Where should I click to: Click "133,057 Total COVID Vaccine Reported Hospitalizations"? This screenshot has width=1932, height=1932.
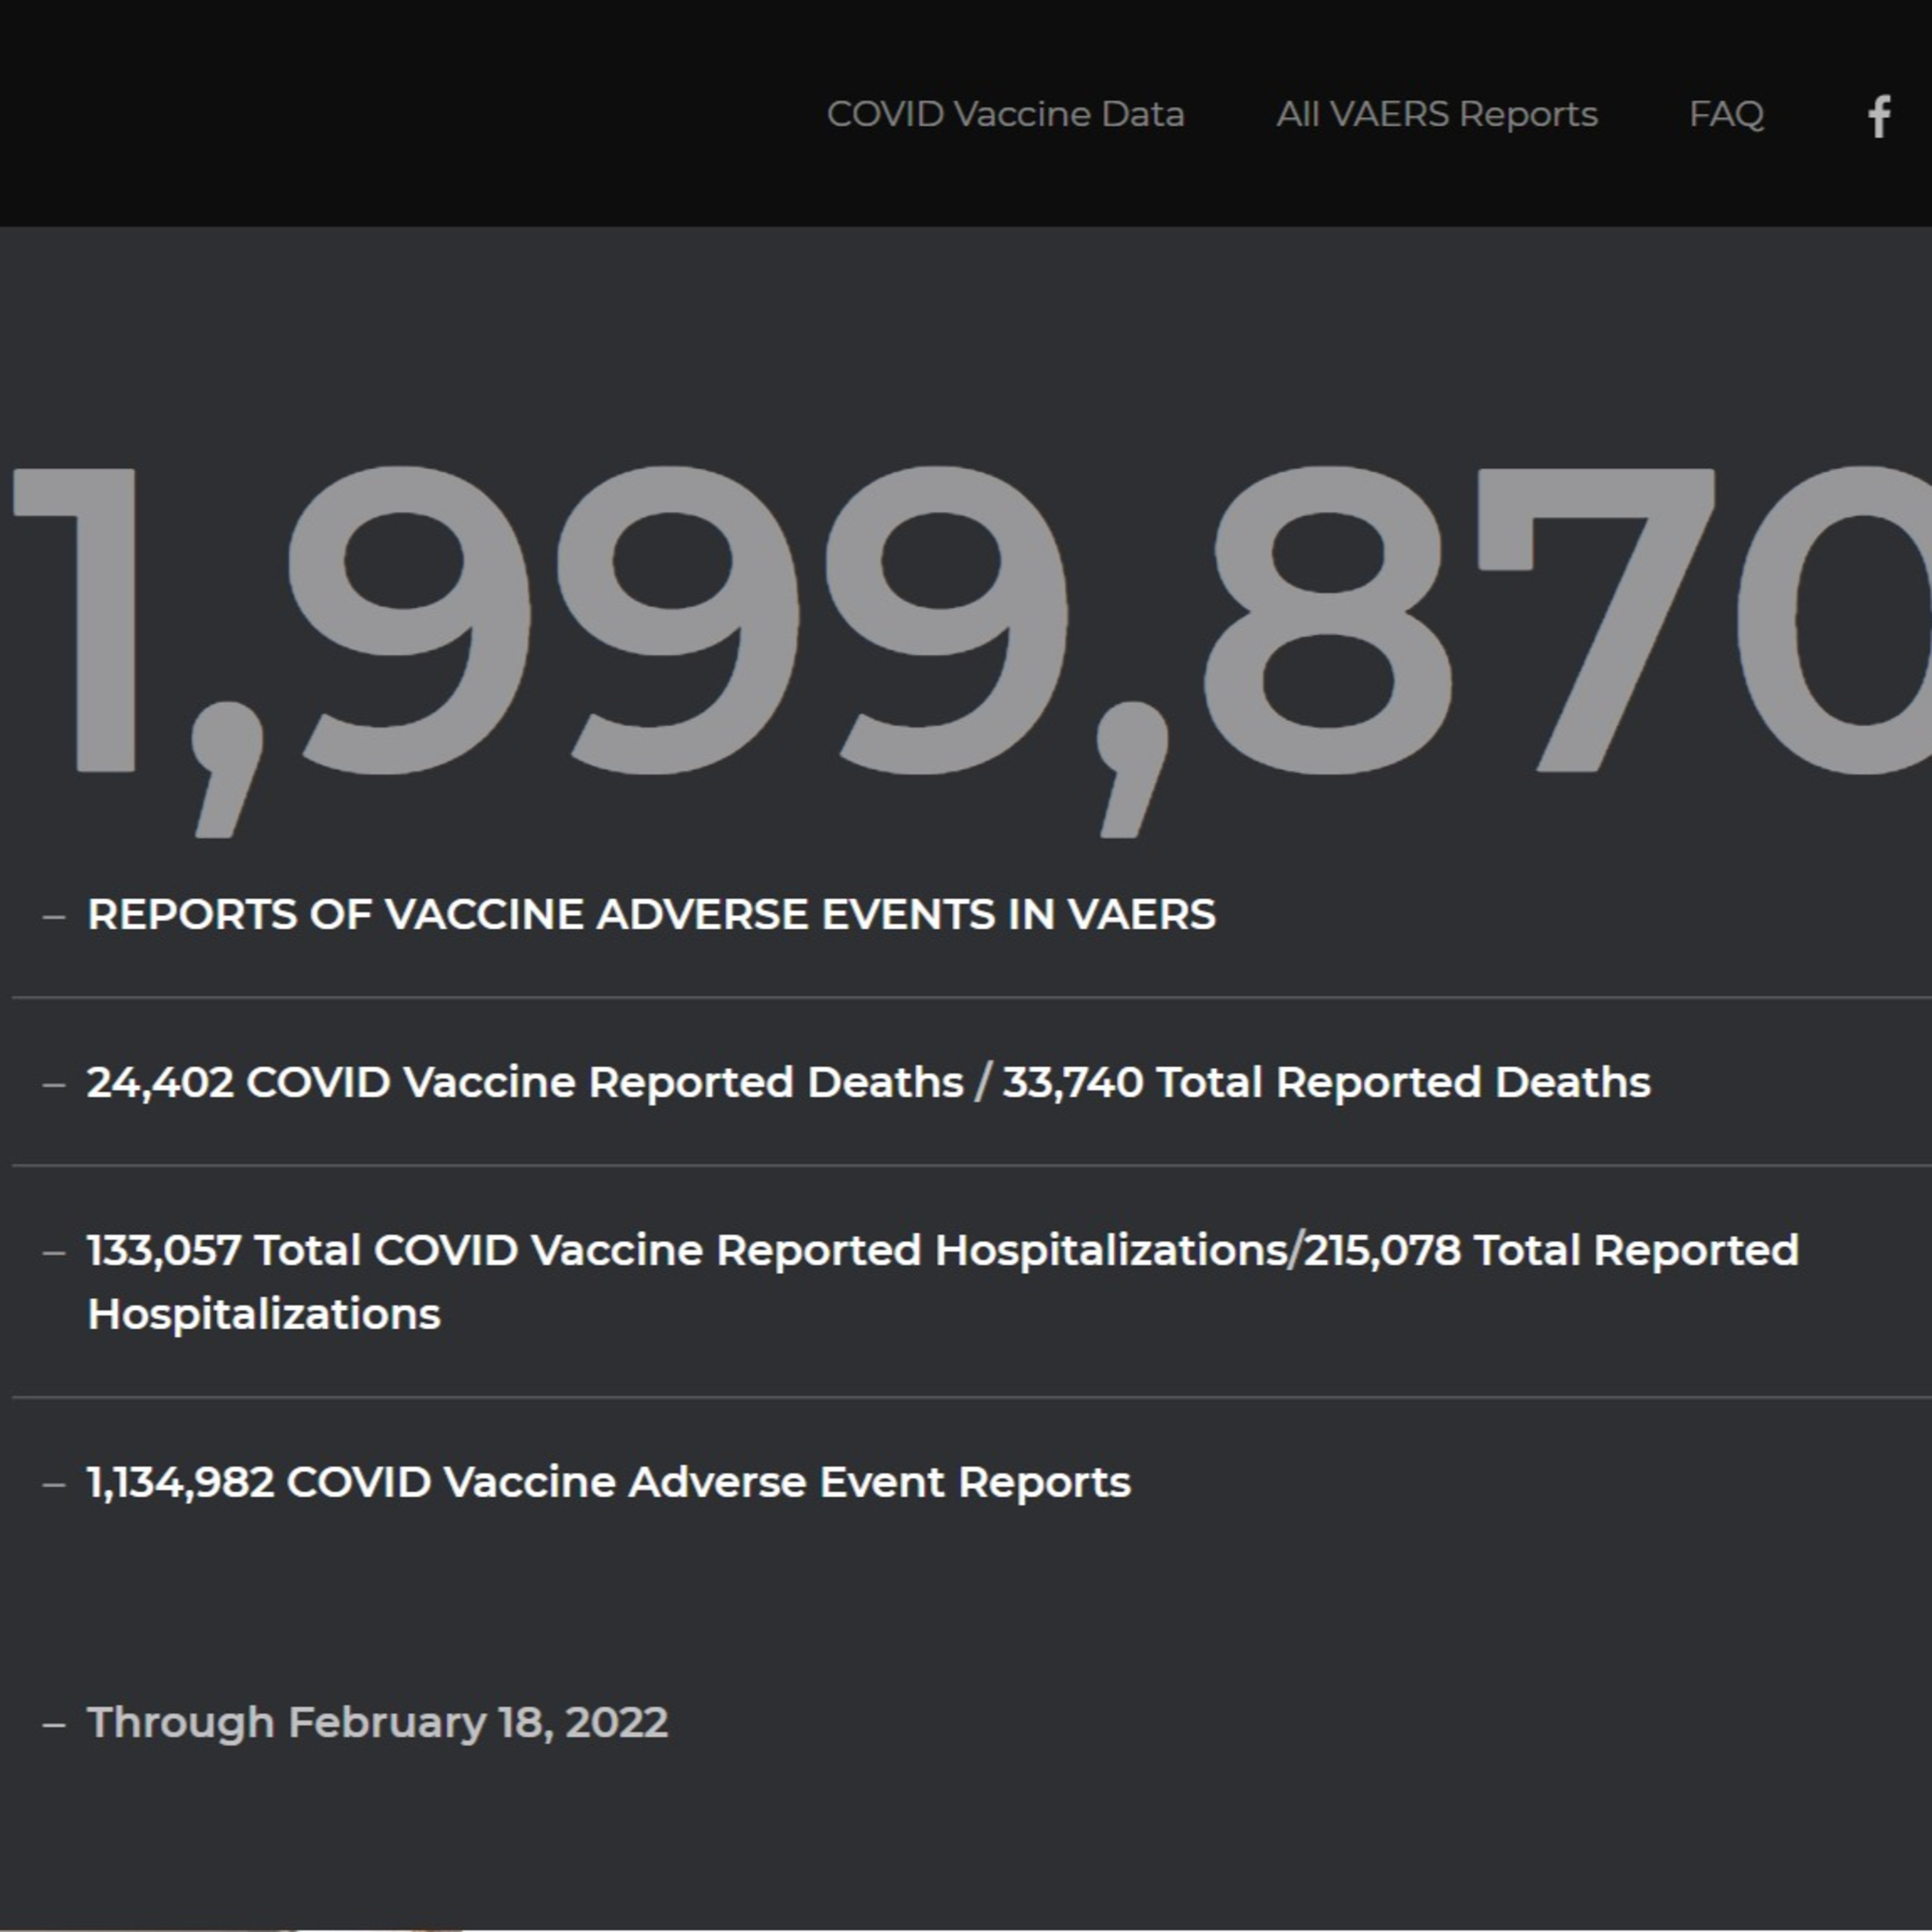coord(688,1250)
